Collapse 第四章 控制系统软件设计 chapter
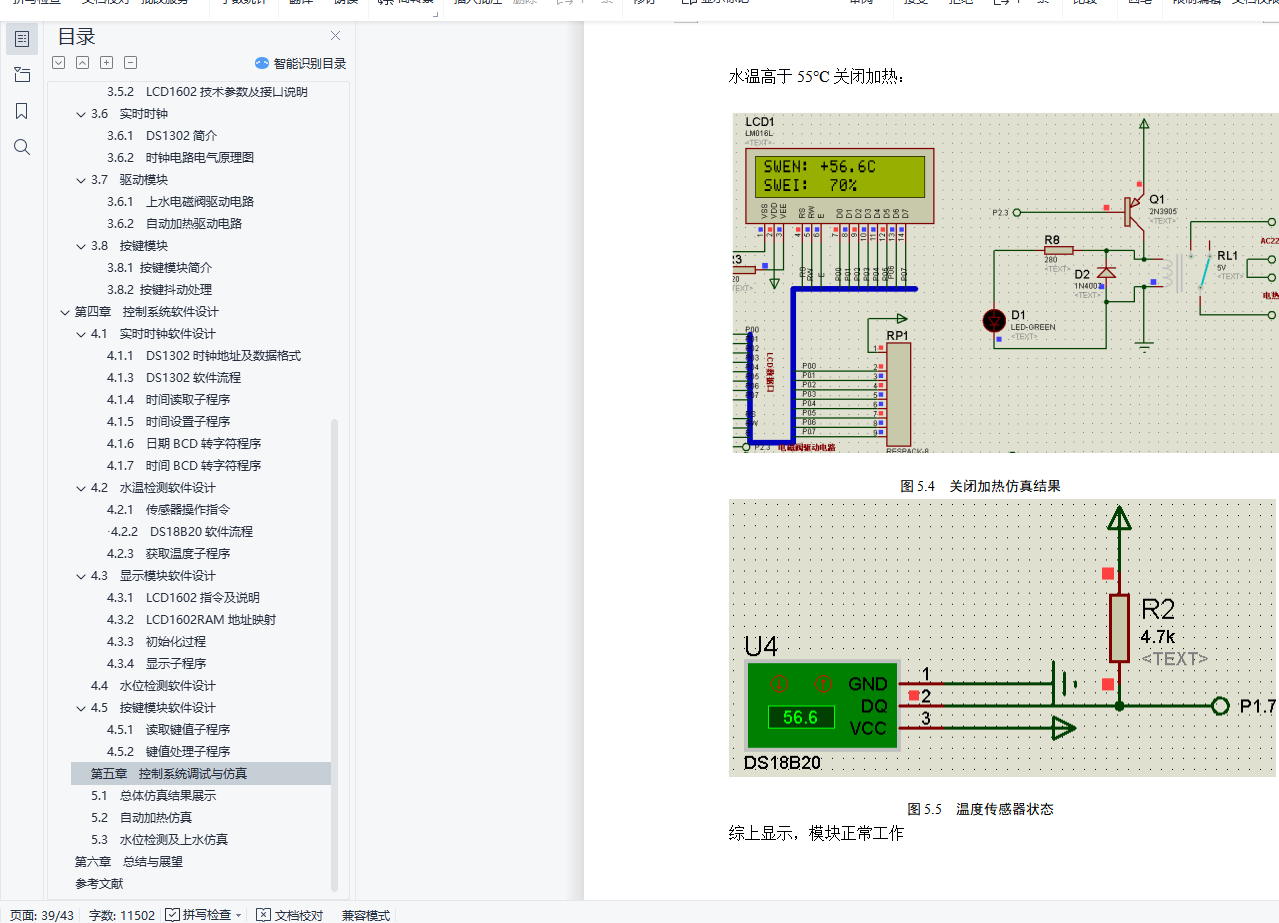 (65, 312)
